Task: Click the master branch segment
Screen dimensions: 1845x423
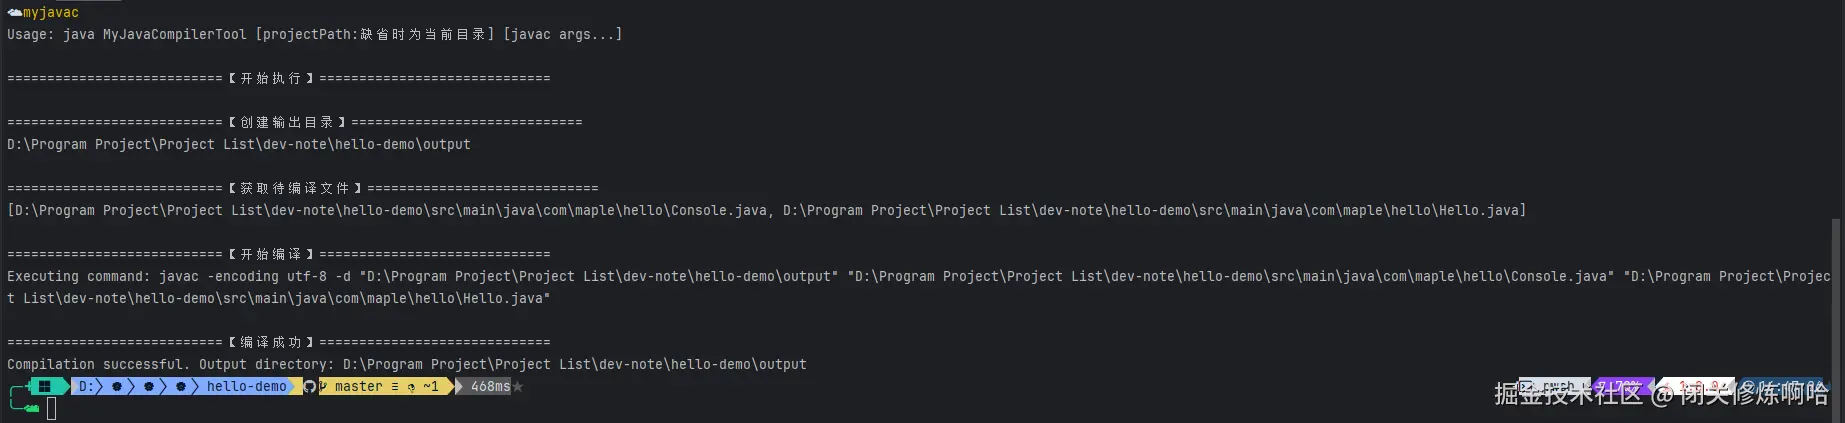Action: pos(358,386)
